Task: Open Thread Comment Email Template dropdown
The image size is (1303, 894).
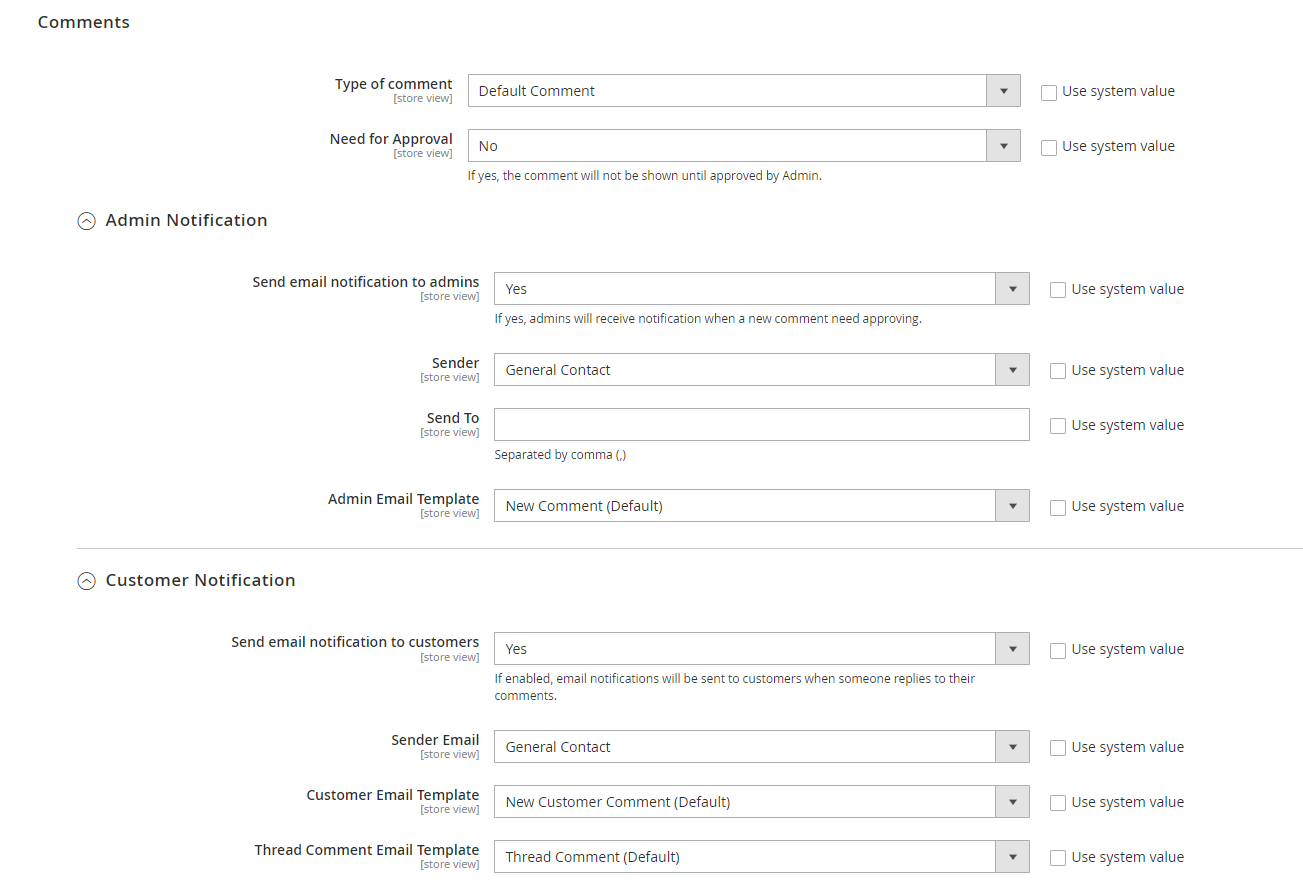Action: [761, 857]
